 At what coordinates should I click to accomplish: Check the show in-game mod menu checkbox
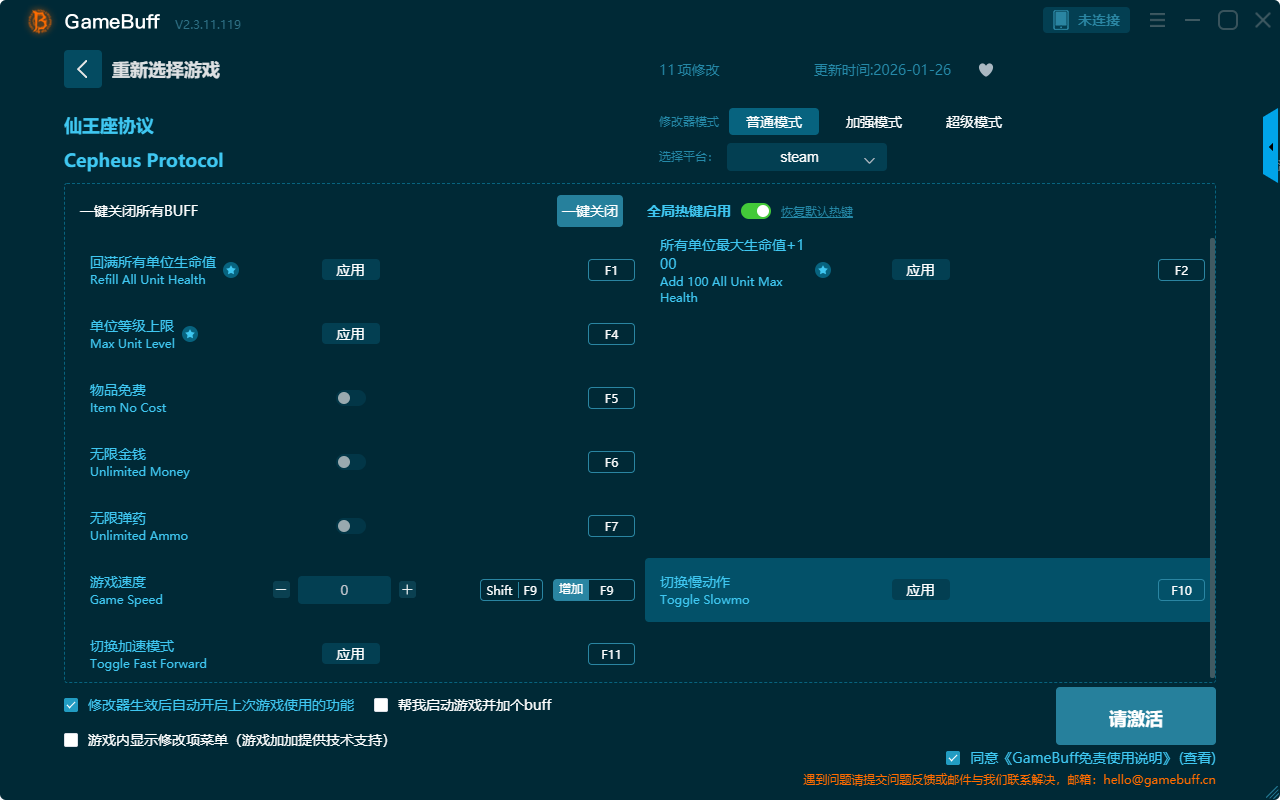pos(71,740)
